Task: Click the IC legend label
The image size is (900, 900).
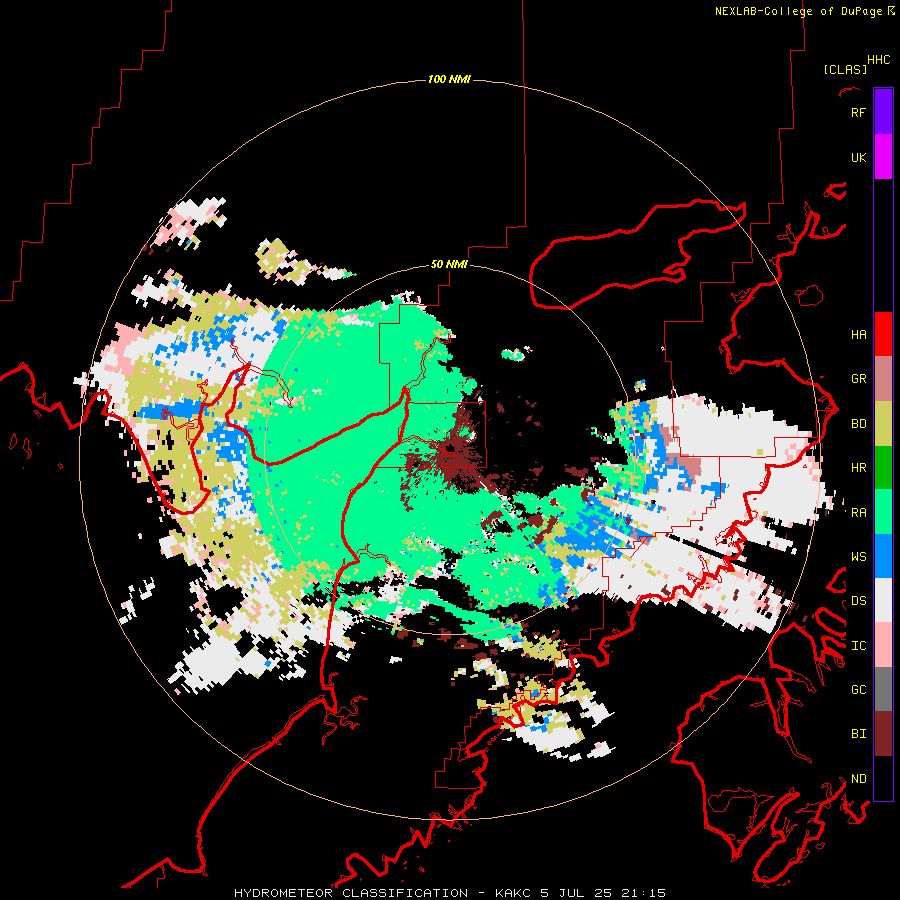Action: 858,646
